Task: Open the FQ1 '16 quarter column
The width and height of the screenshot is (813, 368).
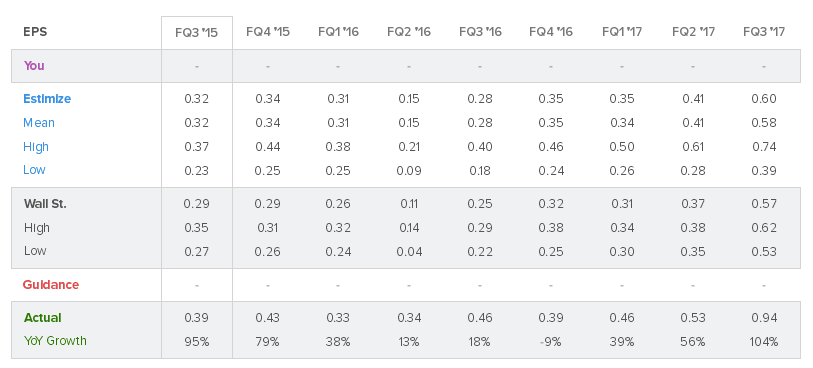Action: 339,32
